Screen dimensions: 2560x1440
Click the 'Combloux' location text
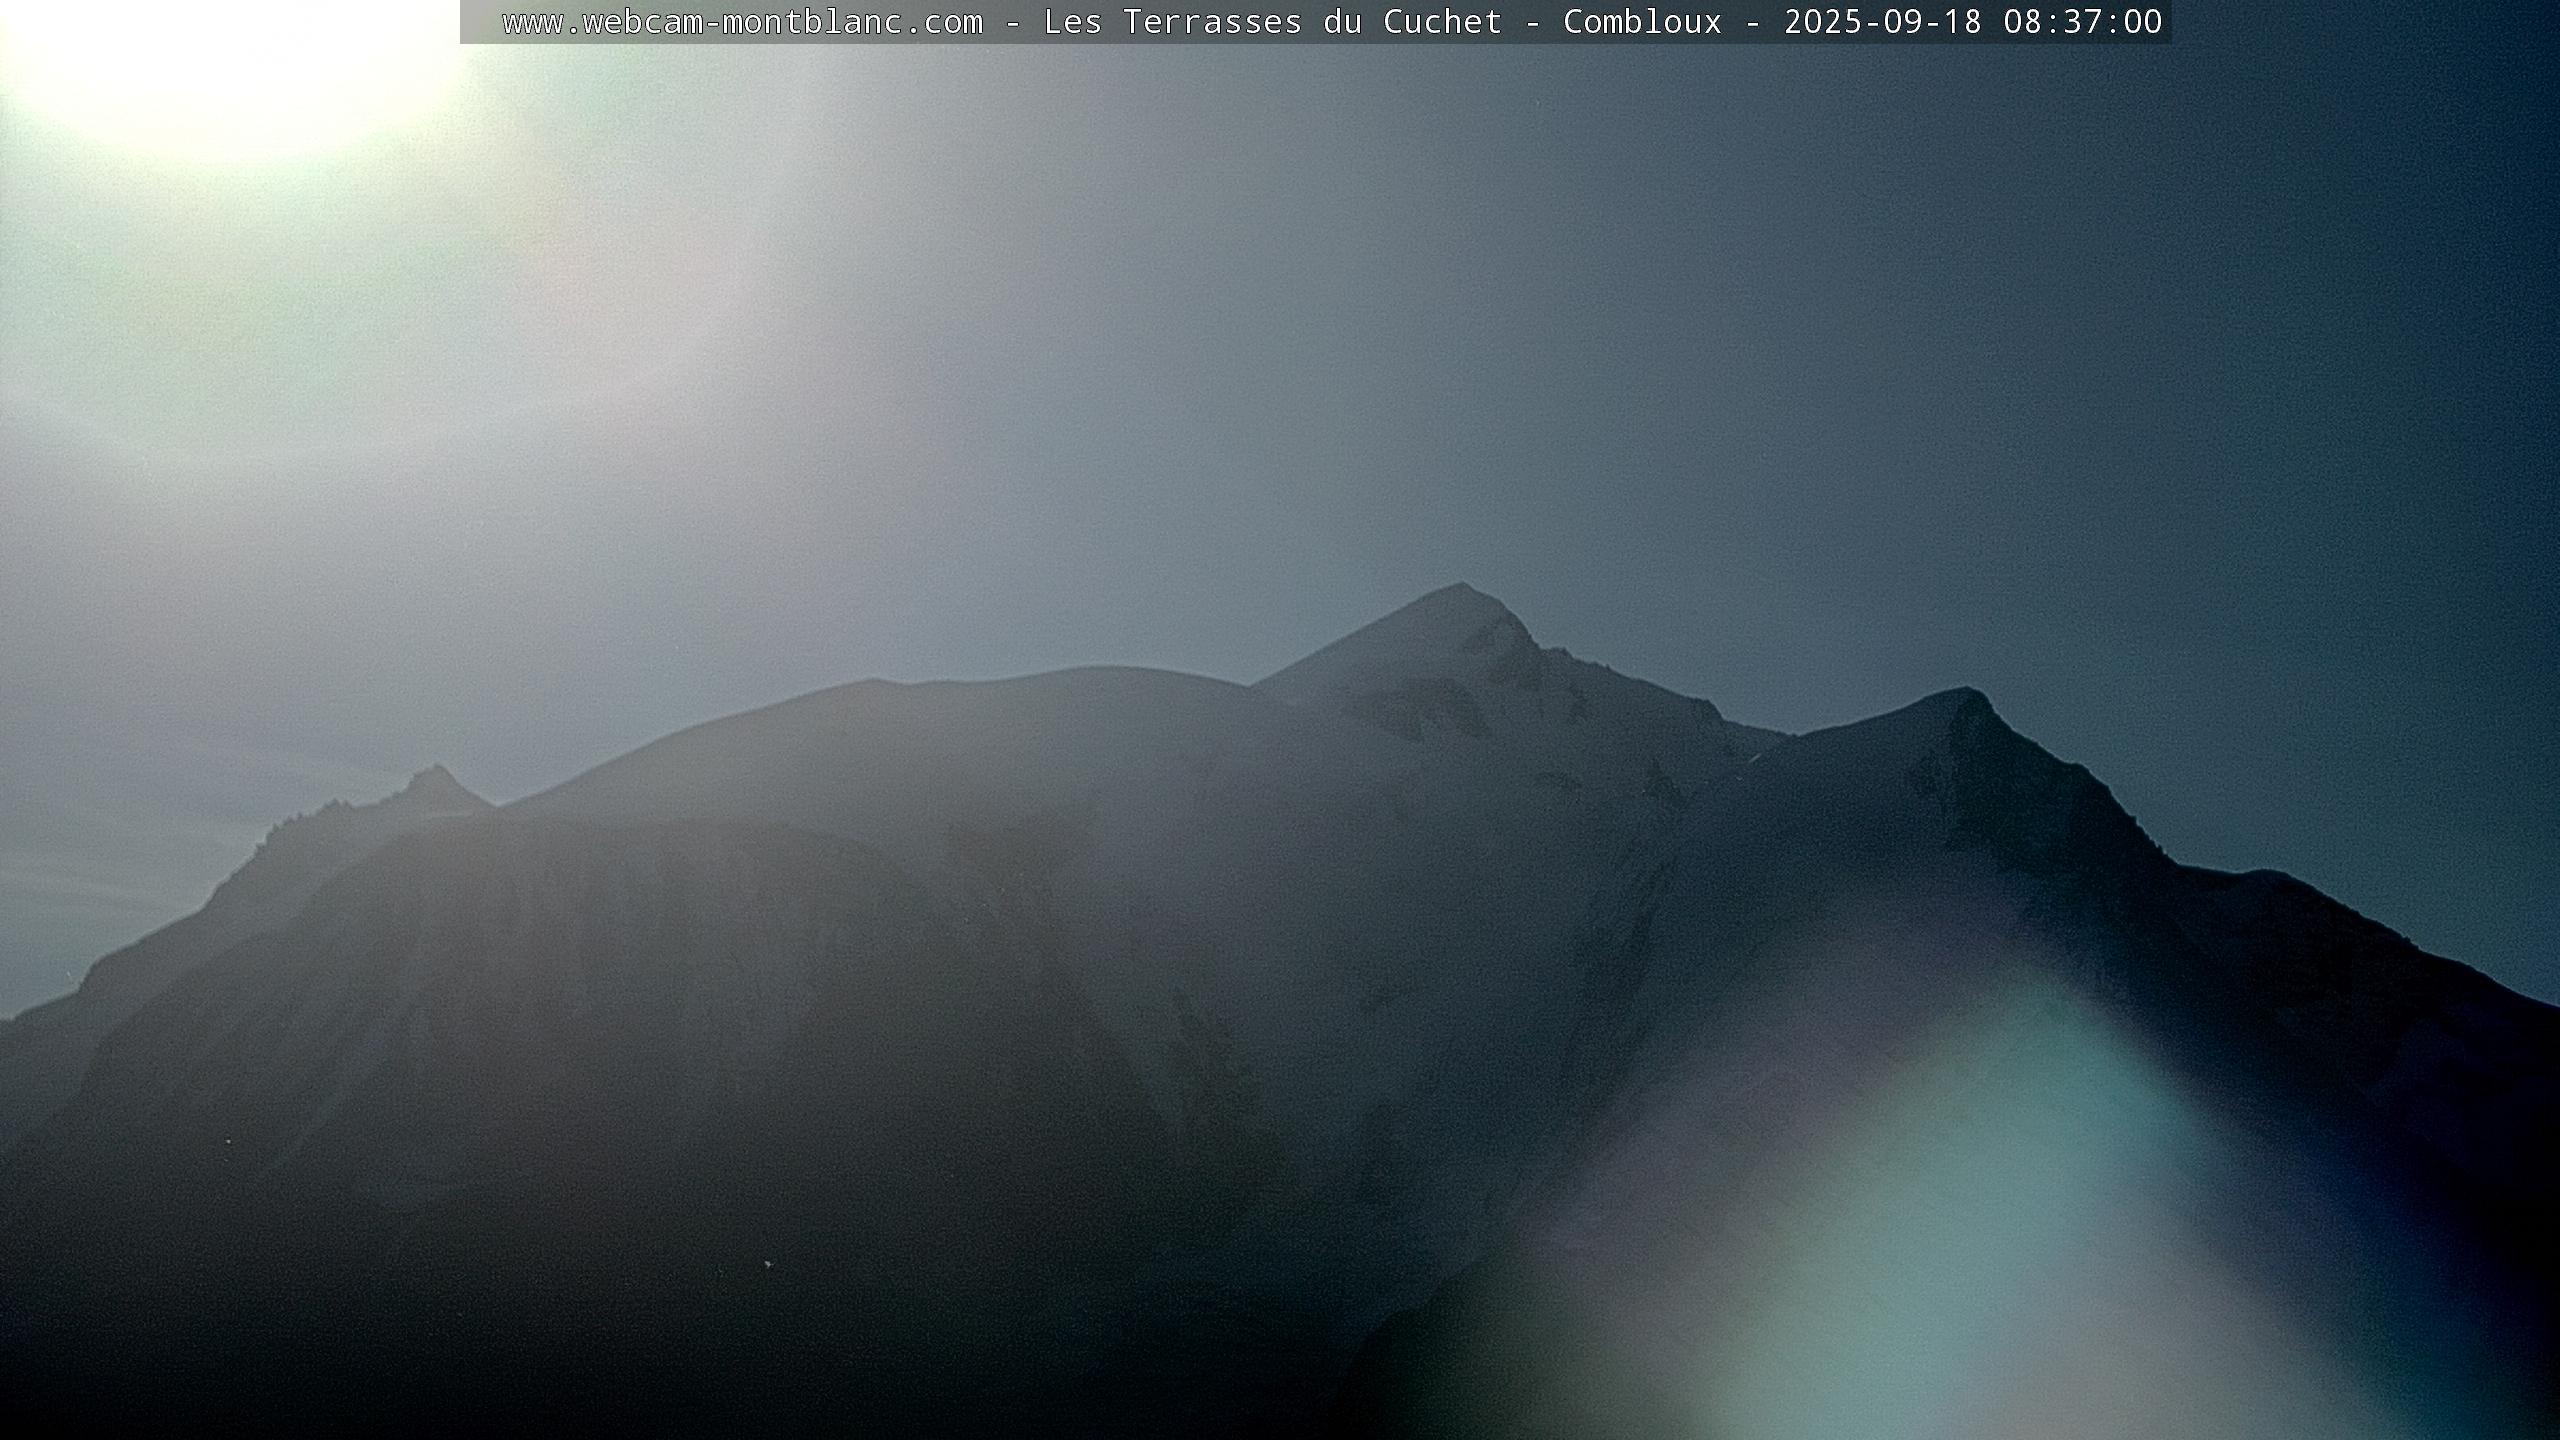click(x=1642, y=22)
